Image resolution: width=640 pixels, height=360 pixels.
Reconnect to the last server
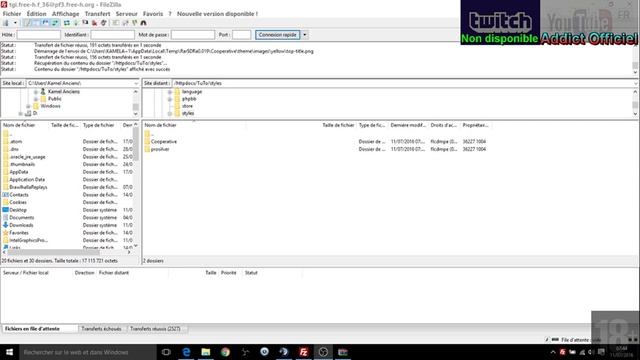coord(104,23)
